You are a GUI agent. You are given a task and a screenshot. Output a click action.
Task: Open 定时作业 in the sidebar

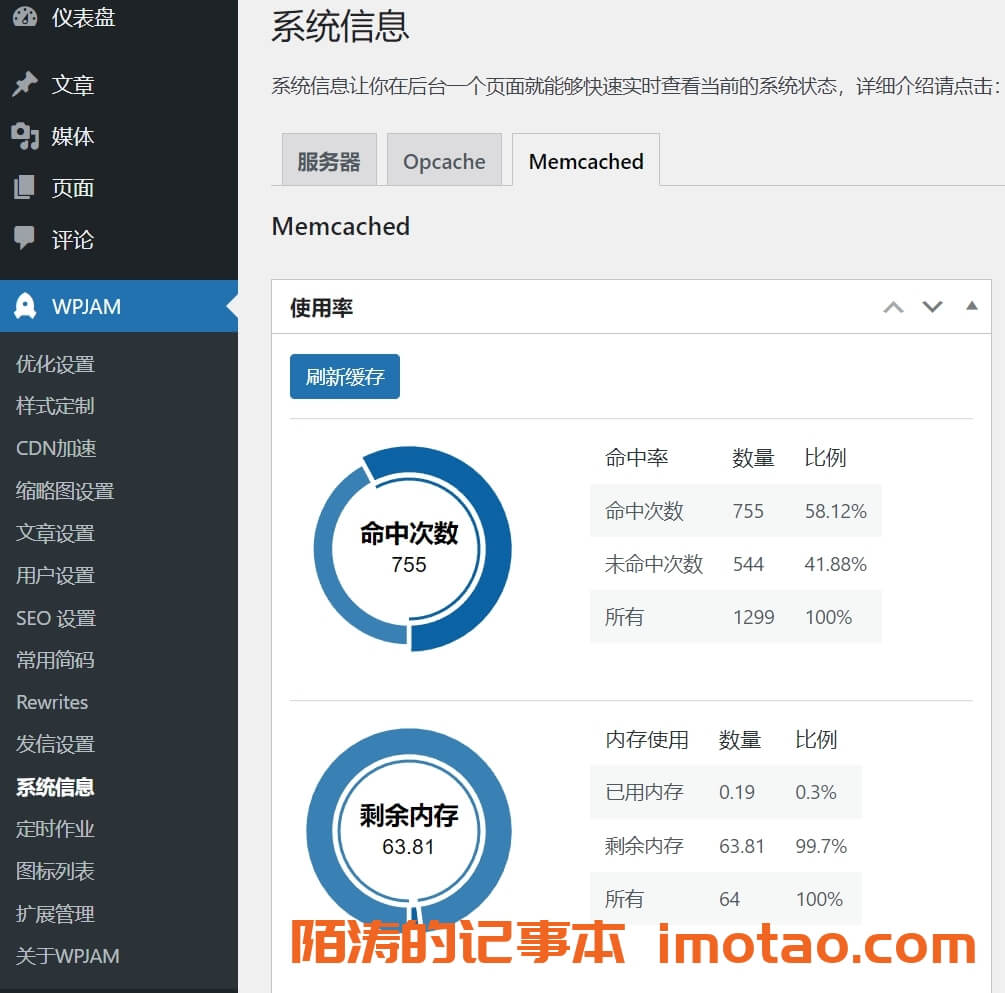[x=55, y=829]
